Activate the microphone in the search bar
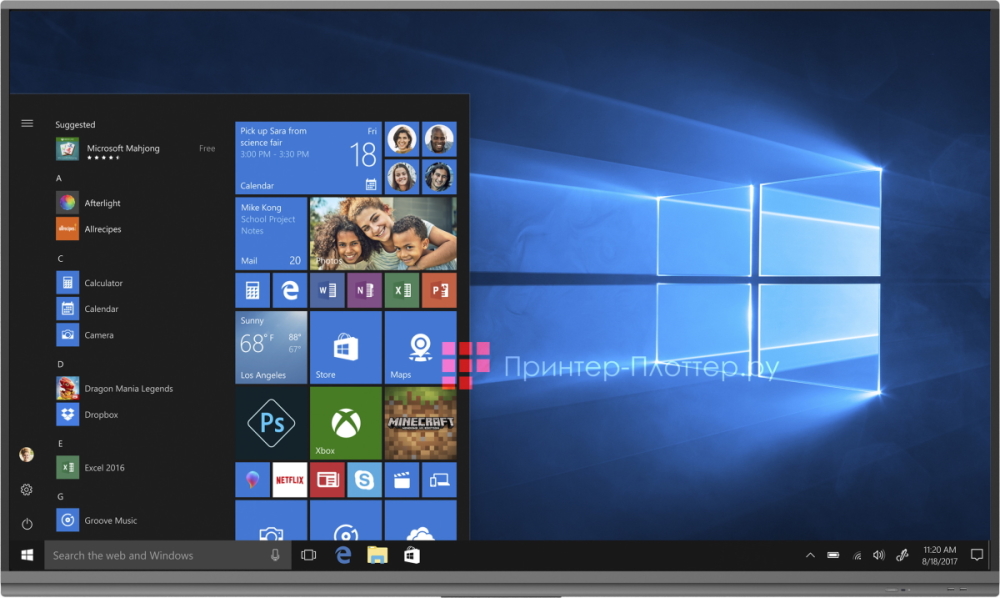 click(x=275, y=554)
